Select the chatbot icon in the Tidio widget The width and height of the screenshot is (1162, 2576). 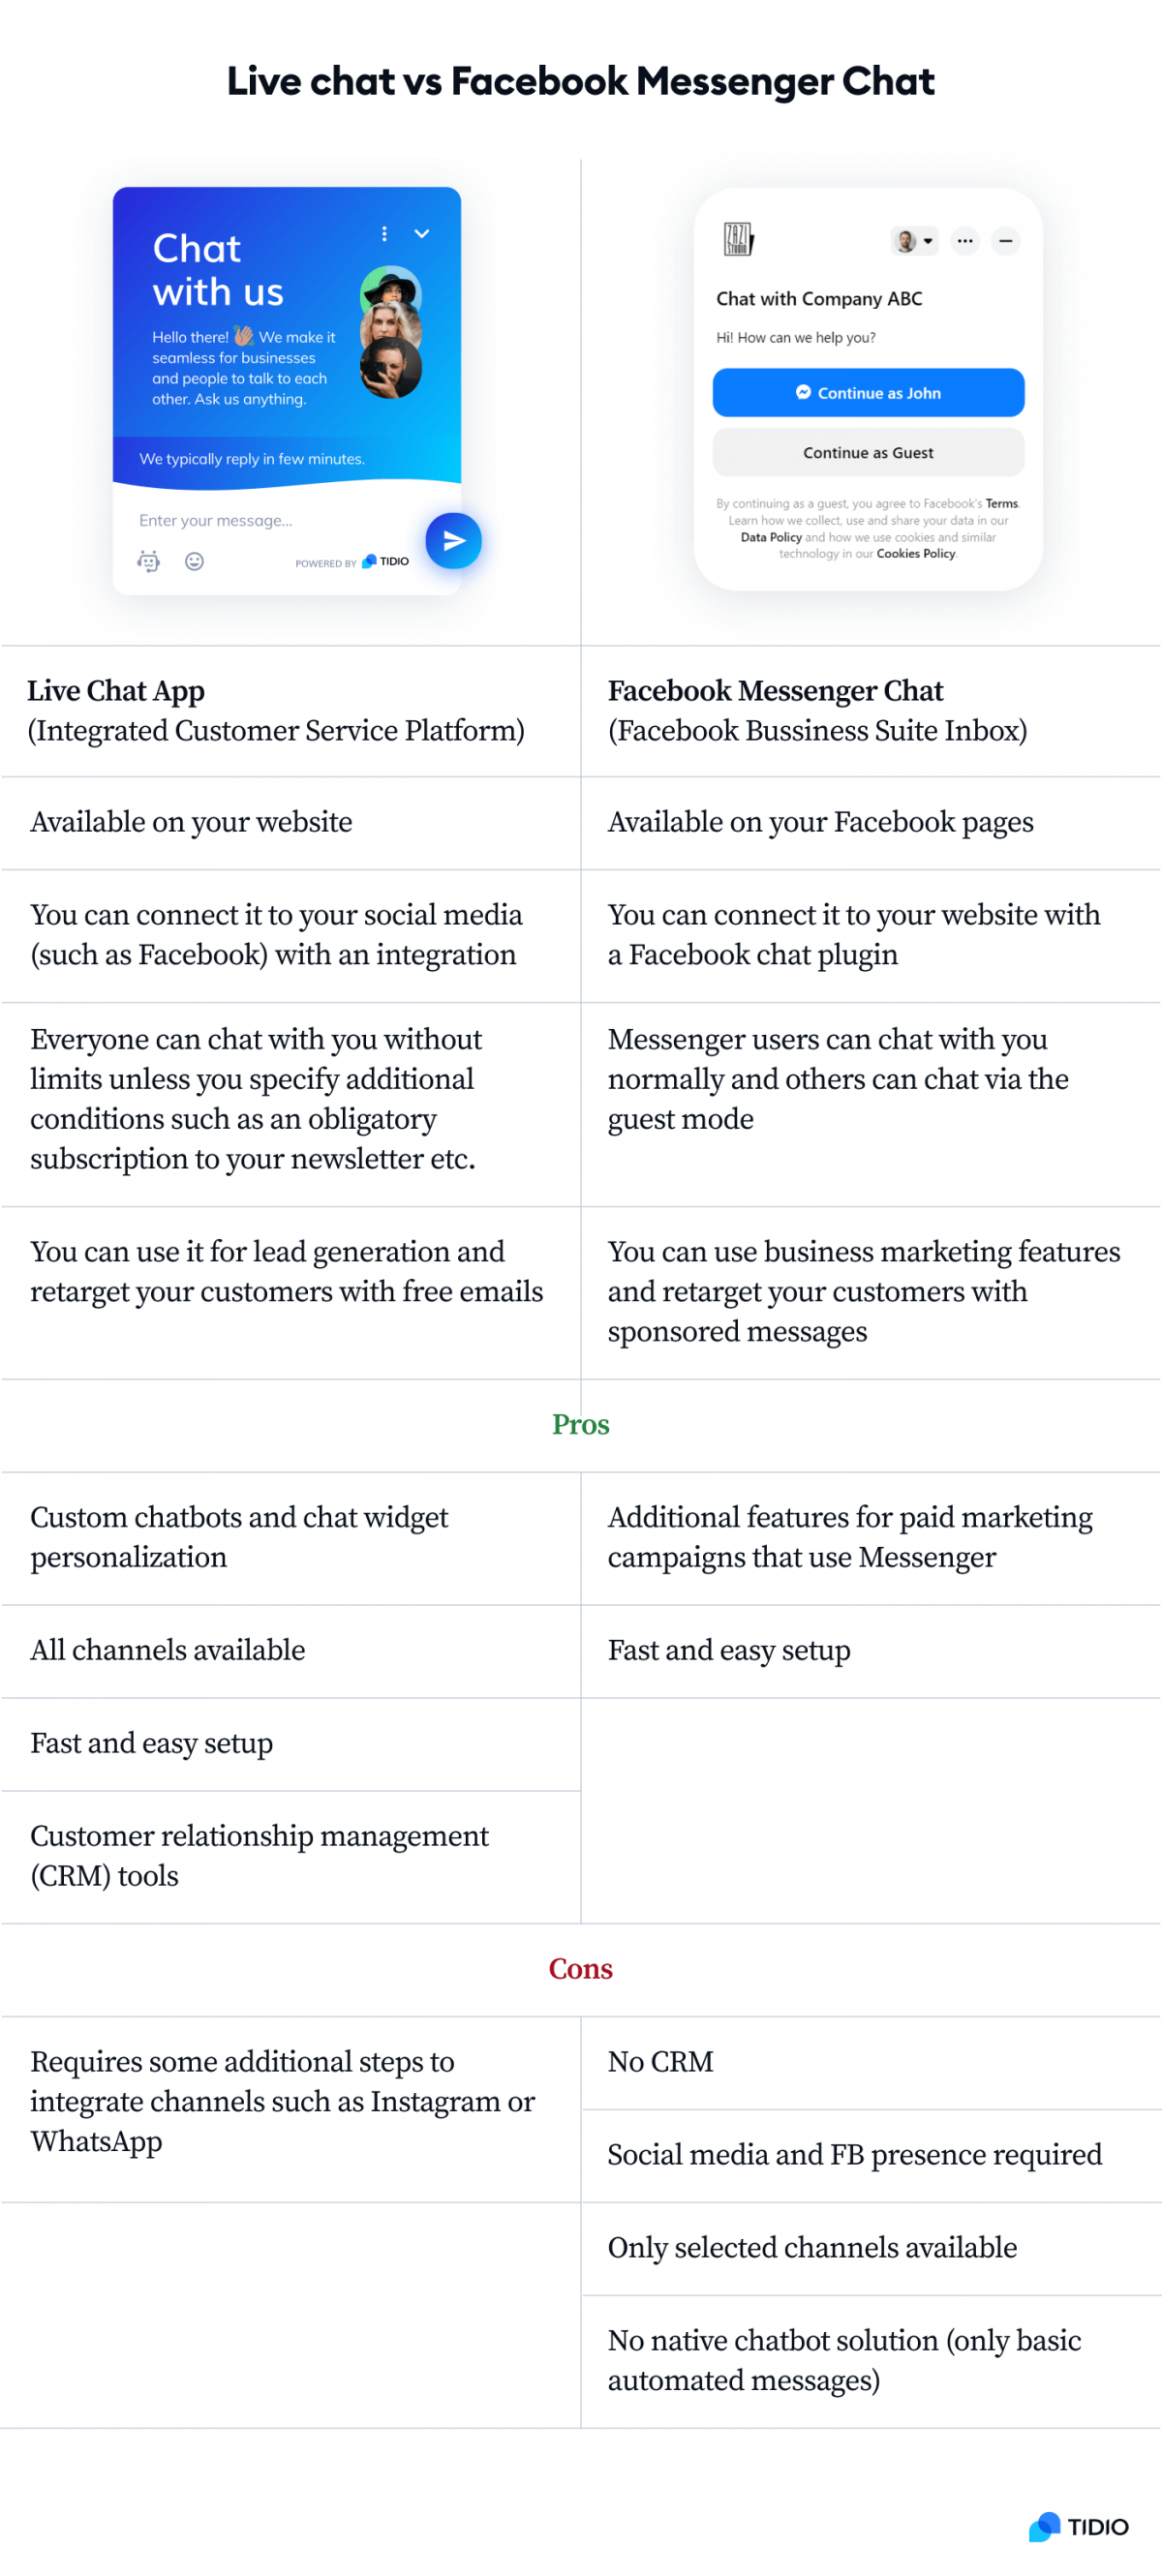click(x=148, y=562)
